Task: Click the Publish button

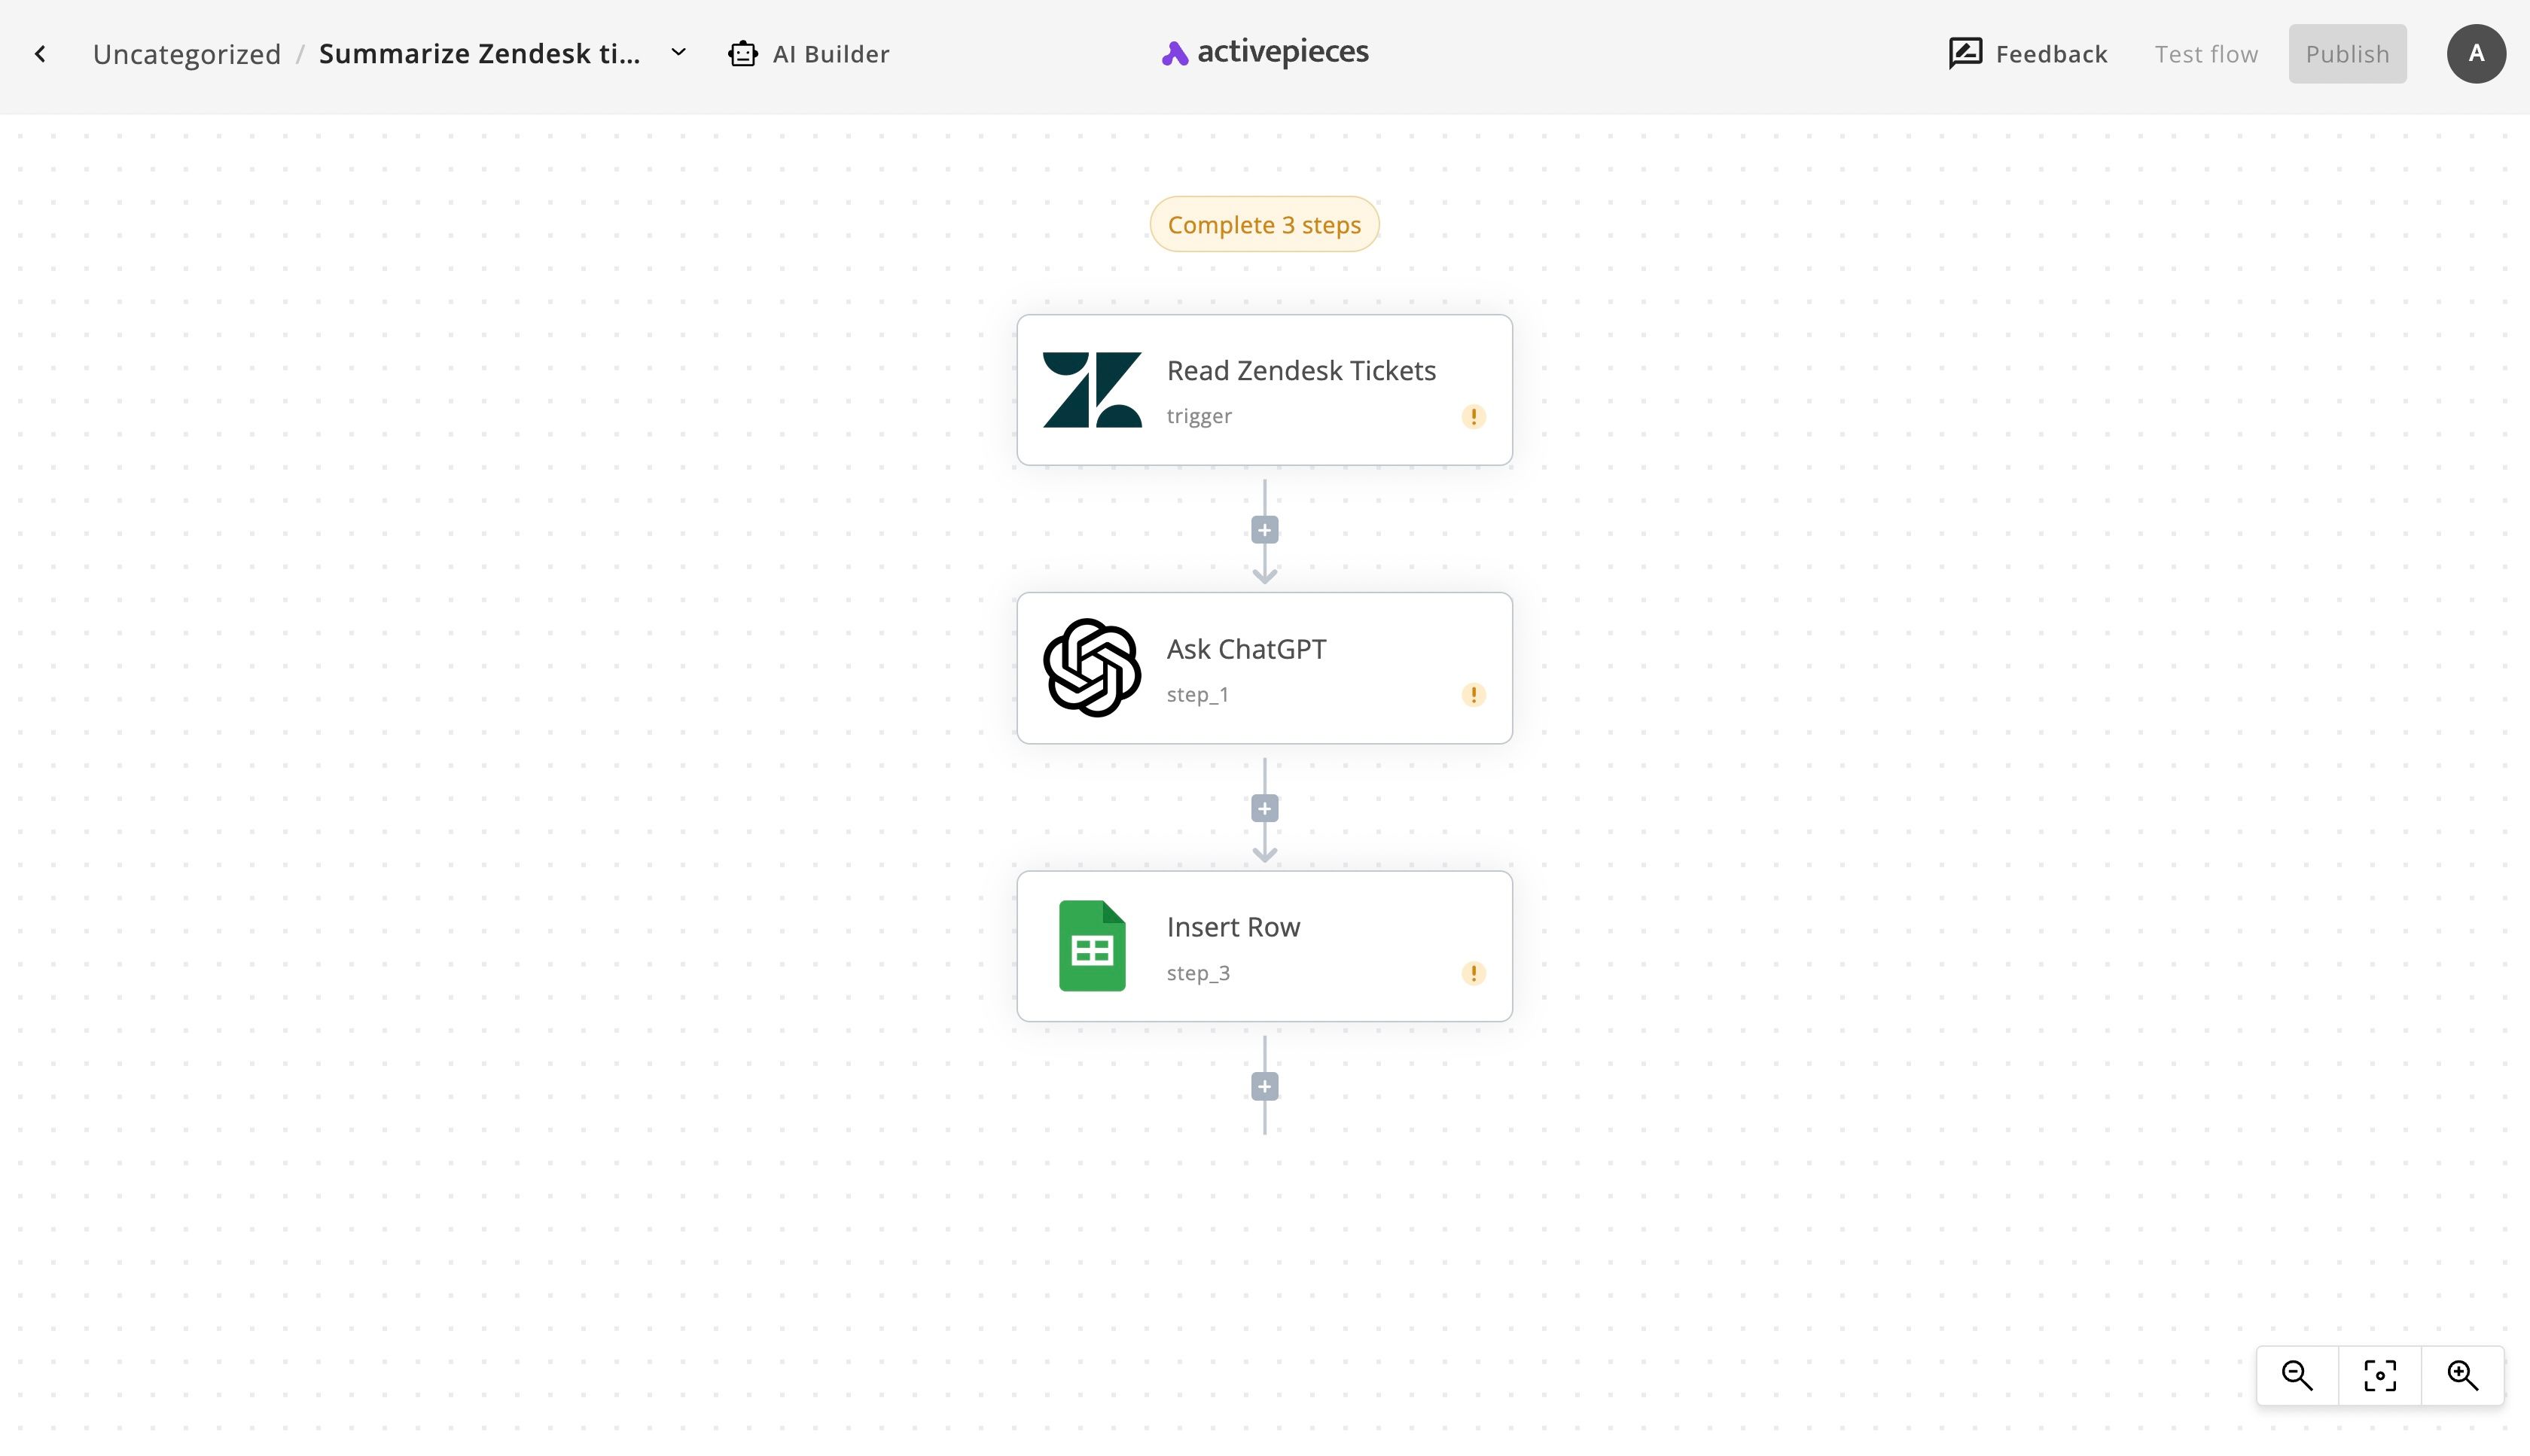Action: tap(2347, 54)
